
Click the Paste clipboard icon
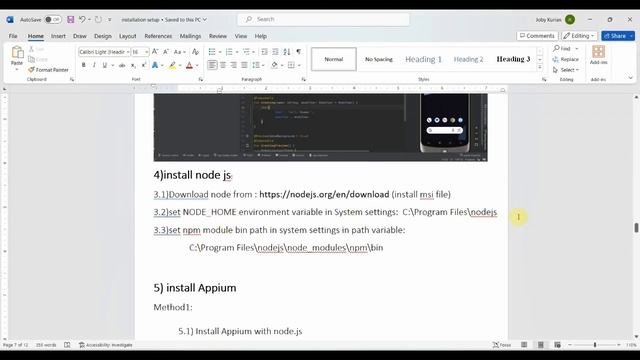(x=17, y=53)
